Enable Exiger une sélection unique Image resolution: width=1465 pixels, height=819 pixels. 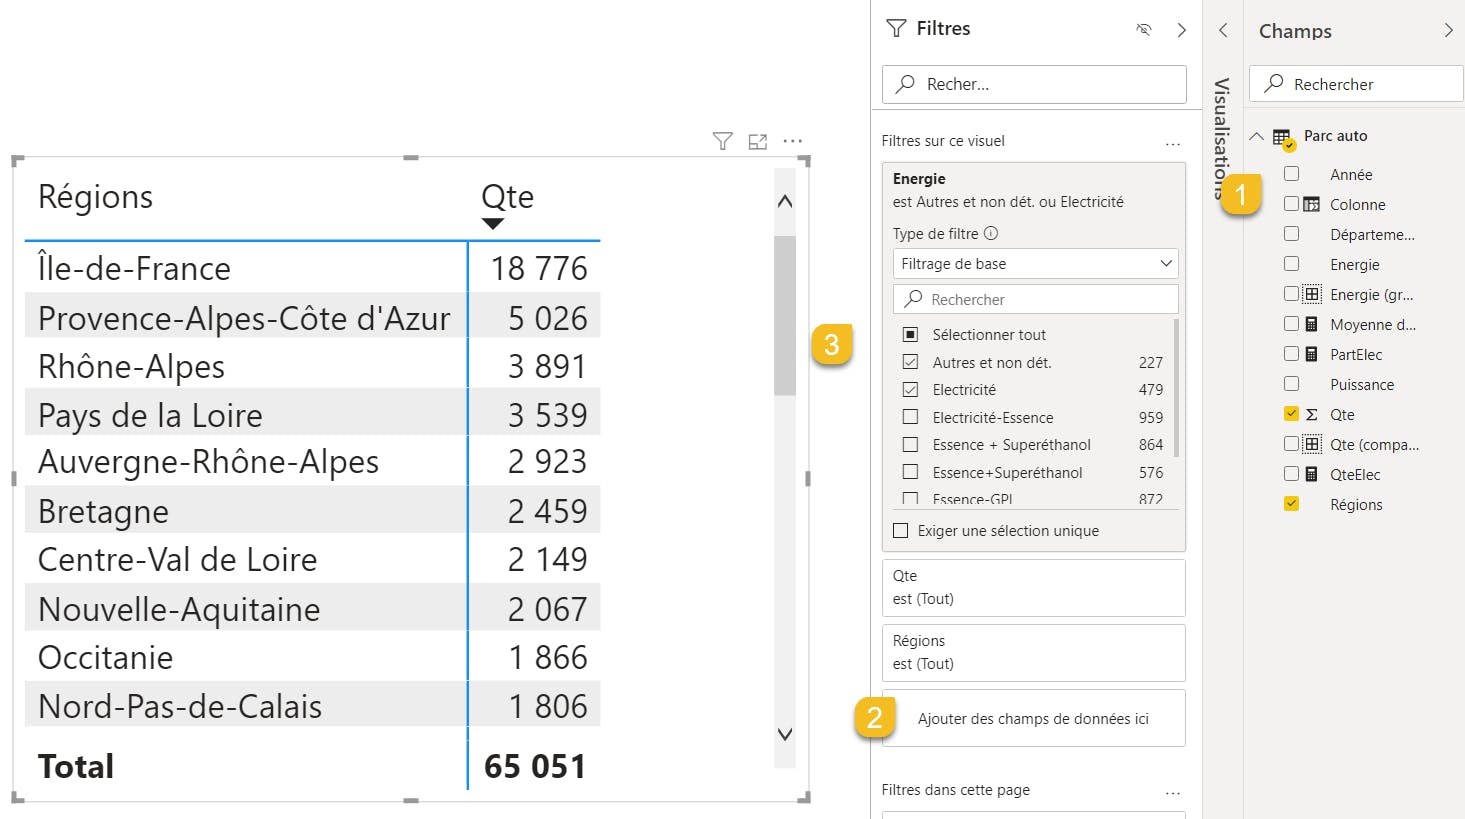click(x=899, y=530)
